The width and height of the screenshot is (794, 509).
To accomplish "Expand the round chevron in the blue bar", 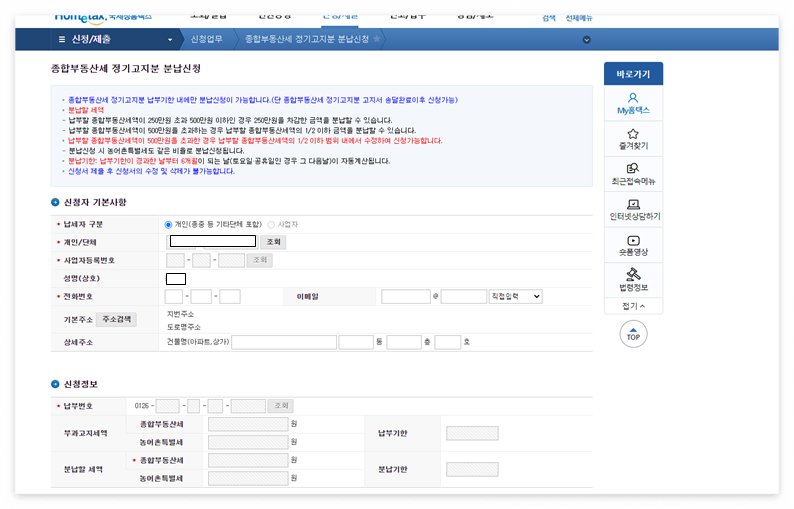I will (x=586, y=40).
